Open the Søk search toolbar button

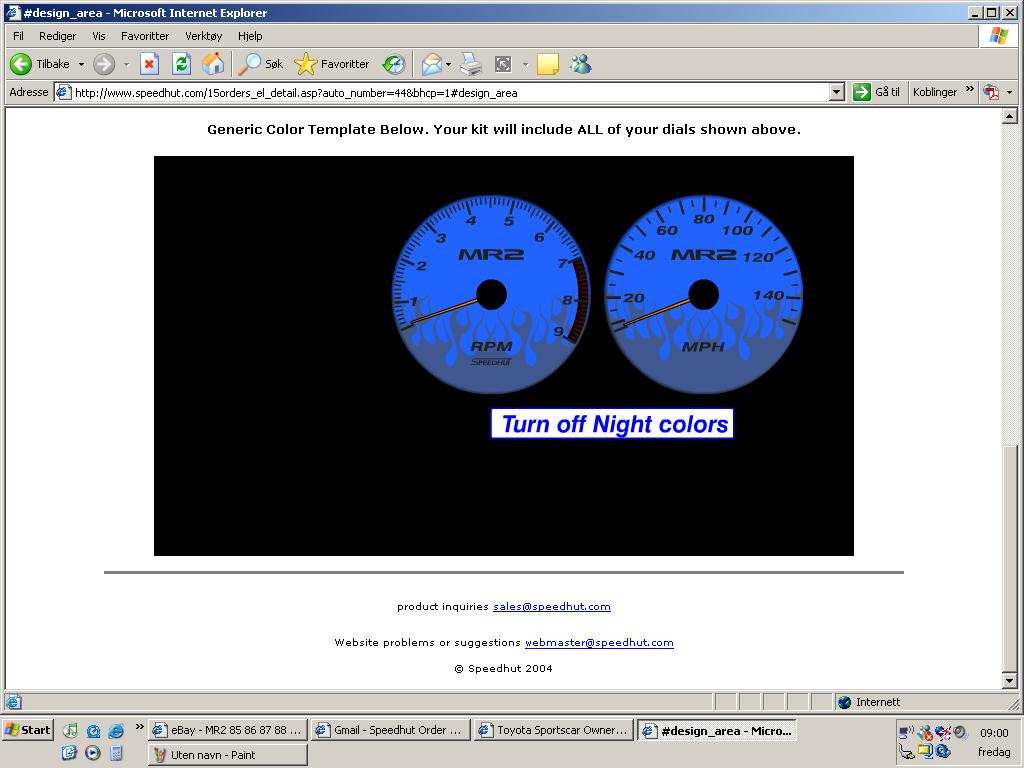(261, 64)
